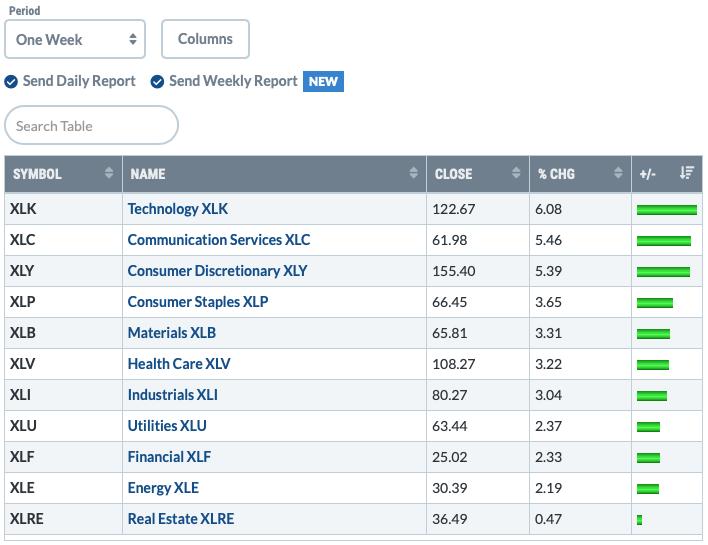708x545 pixels.
Task: Select the XLE symbol cell
Action: 63,488
